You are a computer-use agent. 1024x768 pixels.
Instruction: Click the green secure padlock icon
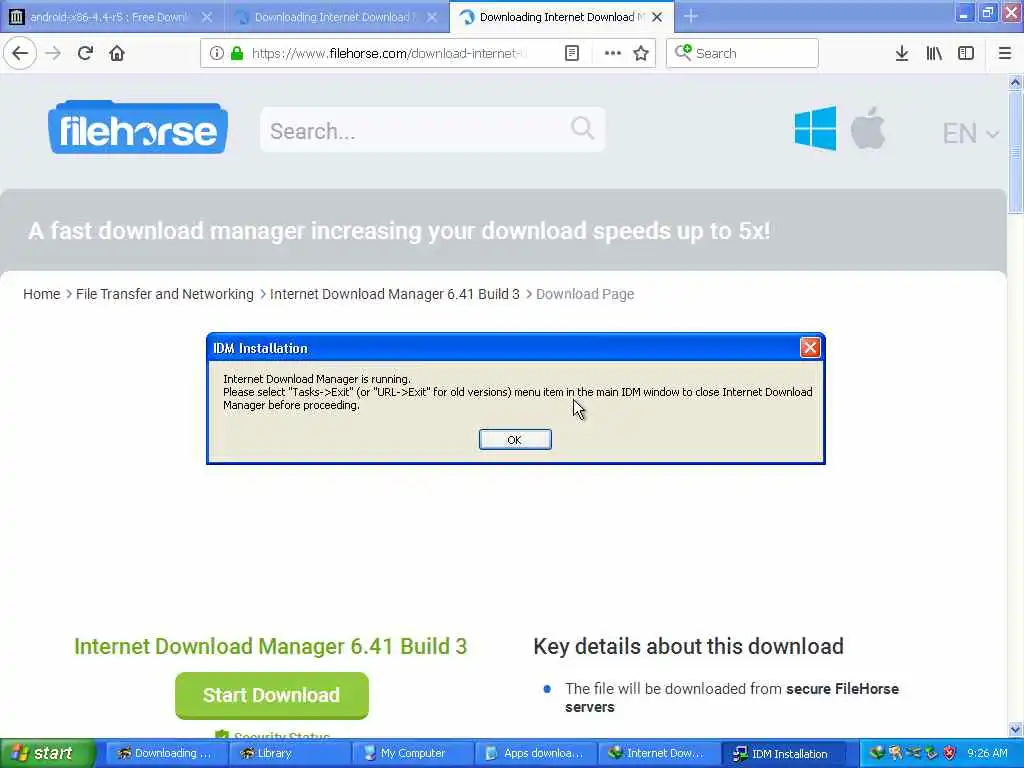[237, 53]
